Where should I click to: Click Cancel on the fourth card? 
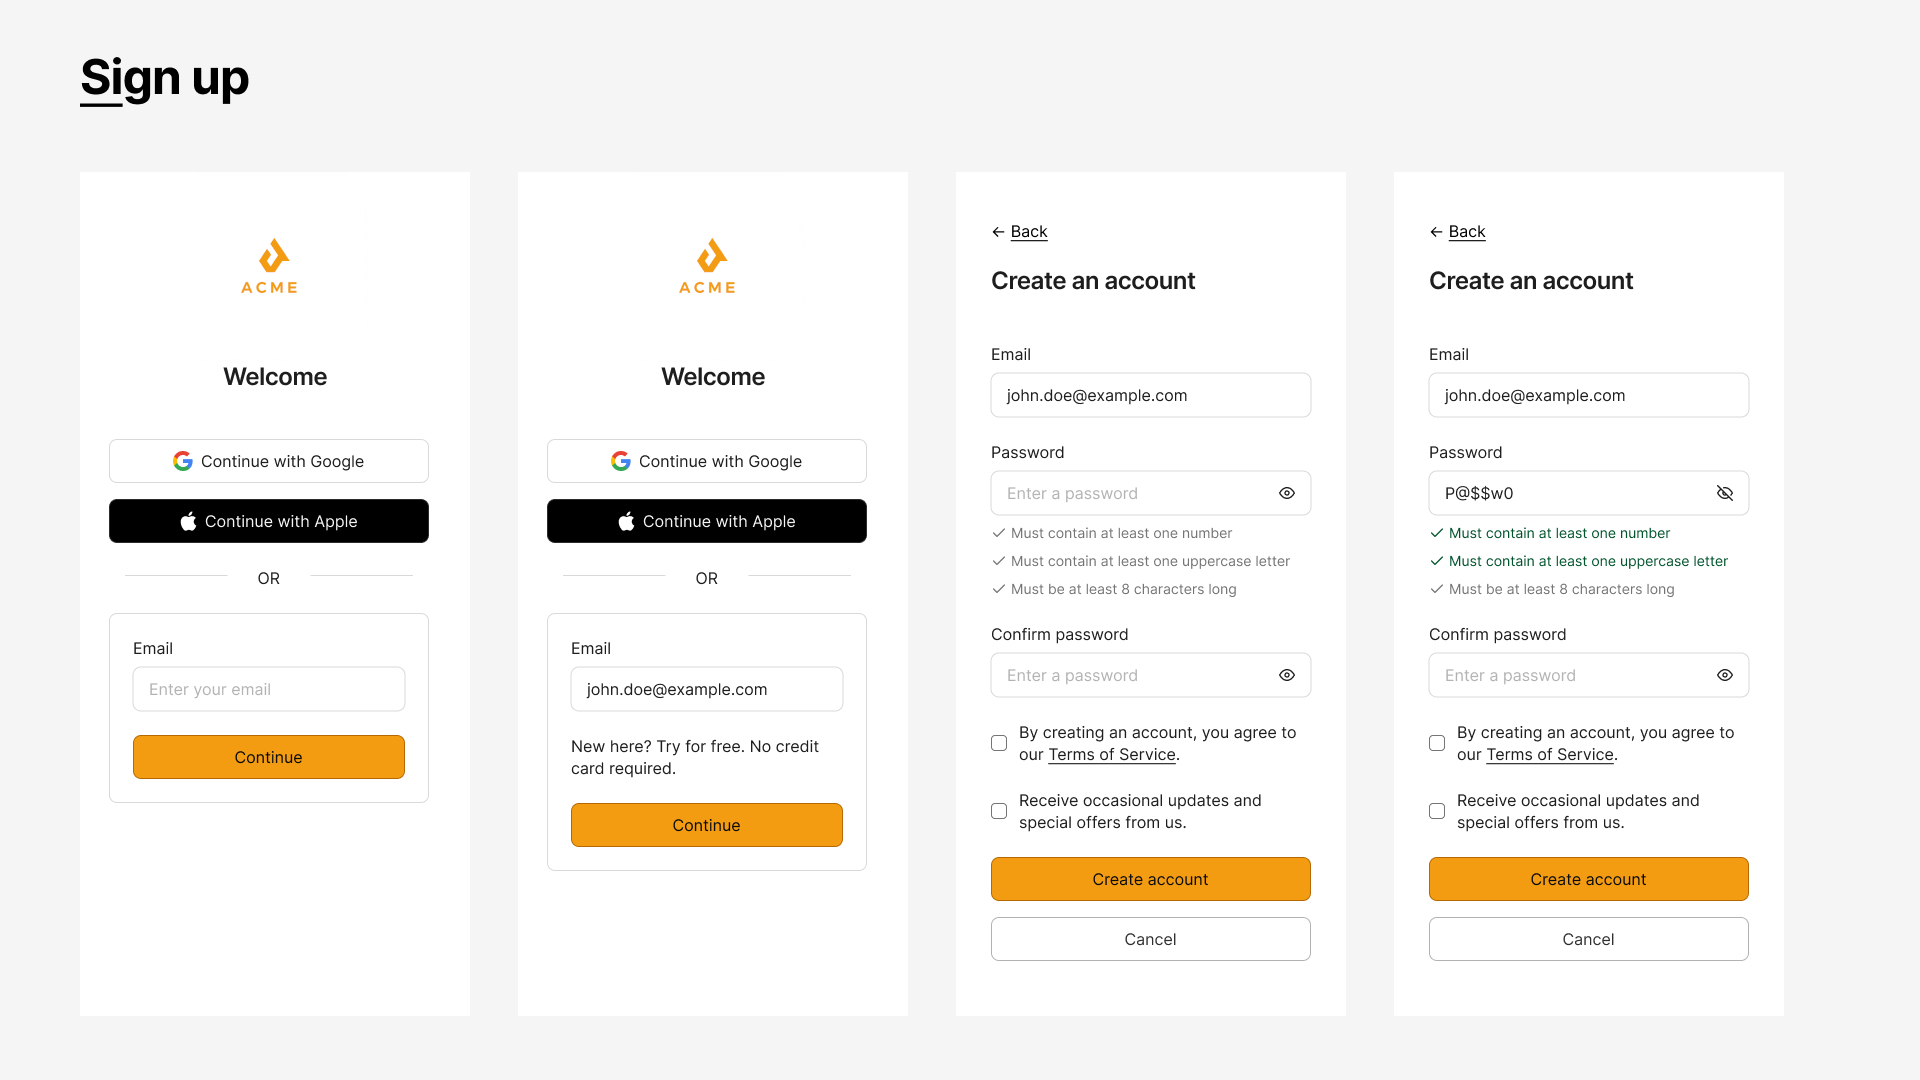point(1588,939)
